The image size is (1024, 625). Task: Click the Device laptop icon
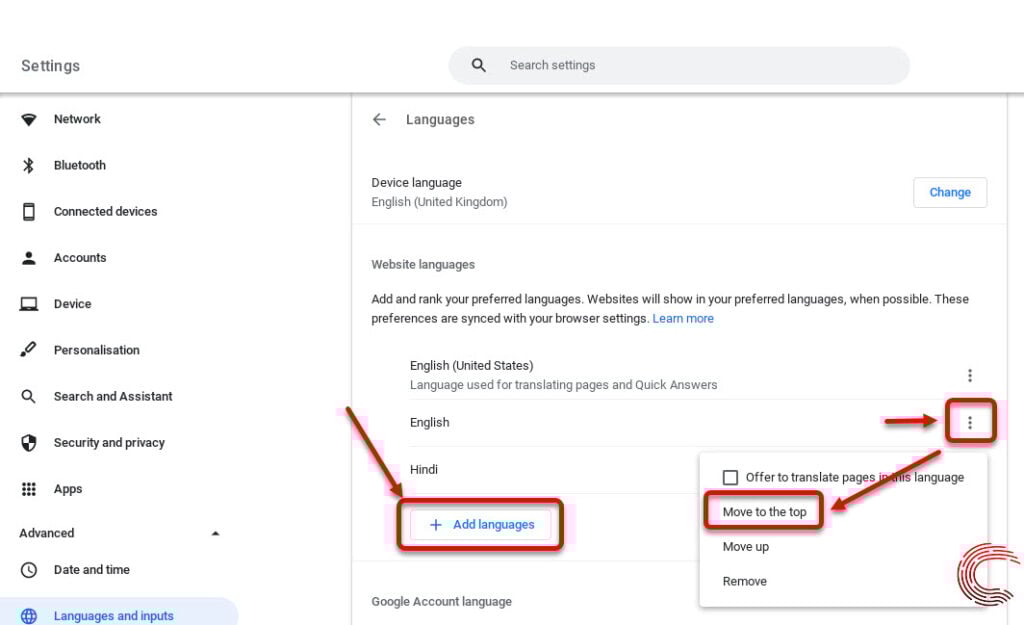click(x=29, y=304)
